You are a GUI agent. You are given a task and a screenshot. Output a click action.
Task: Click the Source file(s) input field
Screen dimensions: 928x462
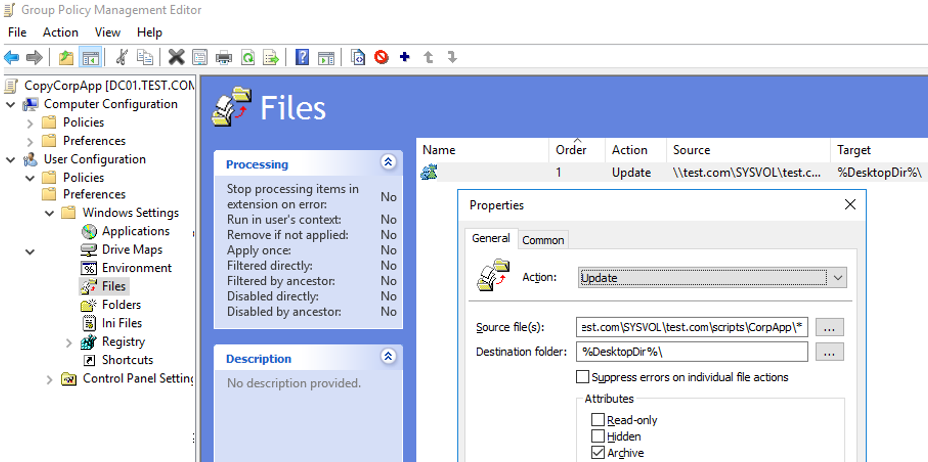[x=692, y=327]
